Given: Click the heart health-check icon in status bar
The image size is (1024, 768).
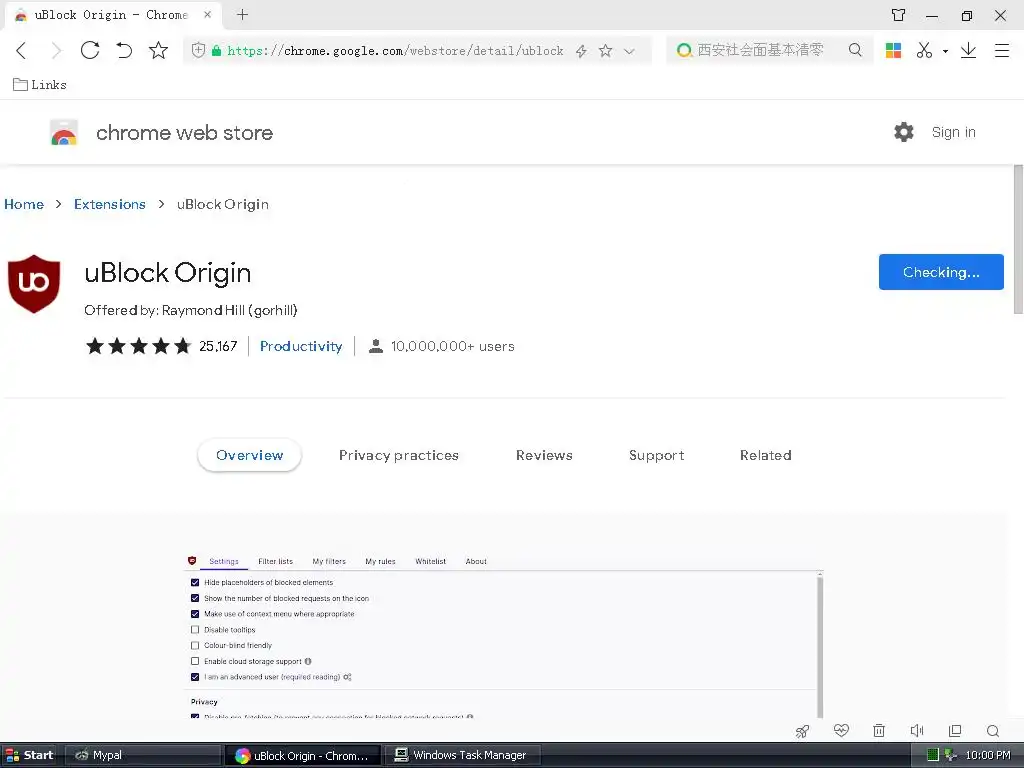Looking at the screenshot, I should point(841,730).
